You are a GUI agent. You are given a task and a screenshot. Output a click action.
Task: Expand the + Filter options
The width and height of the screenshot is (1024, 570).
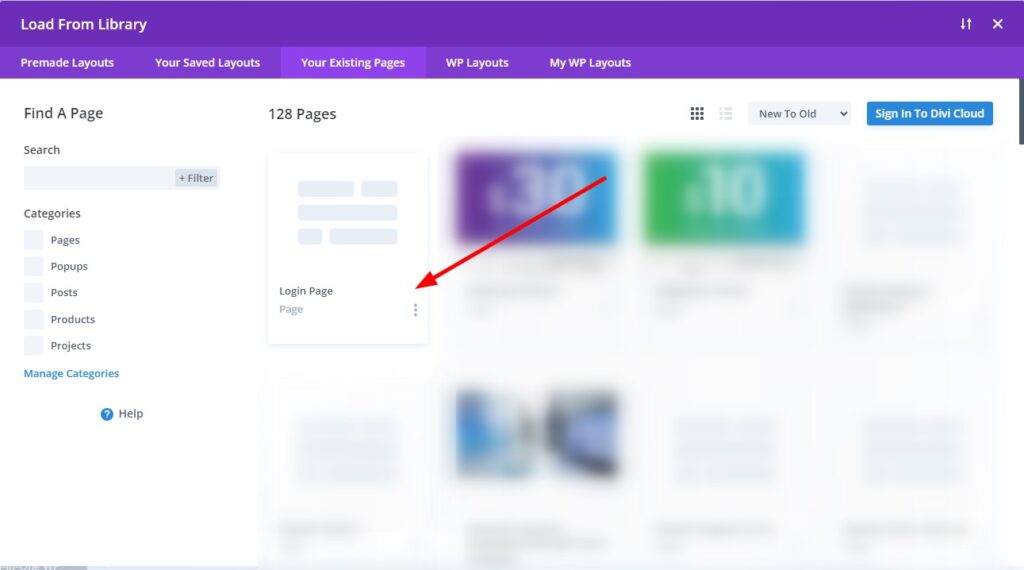point(196,178)
